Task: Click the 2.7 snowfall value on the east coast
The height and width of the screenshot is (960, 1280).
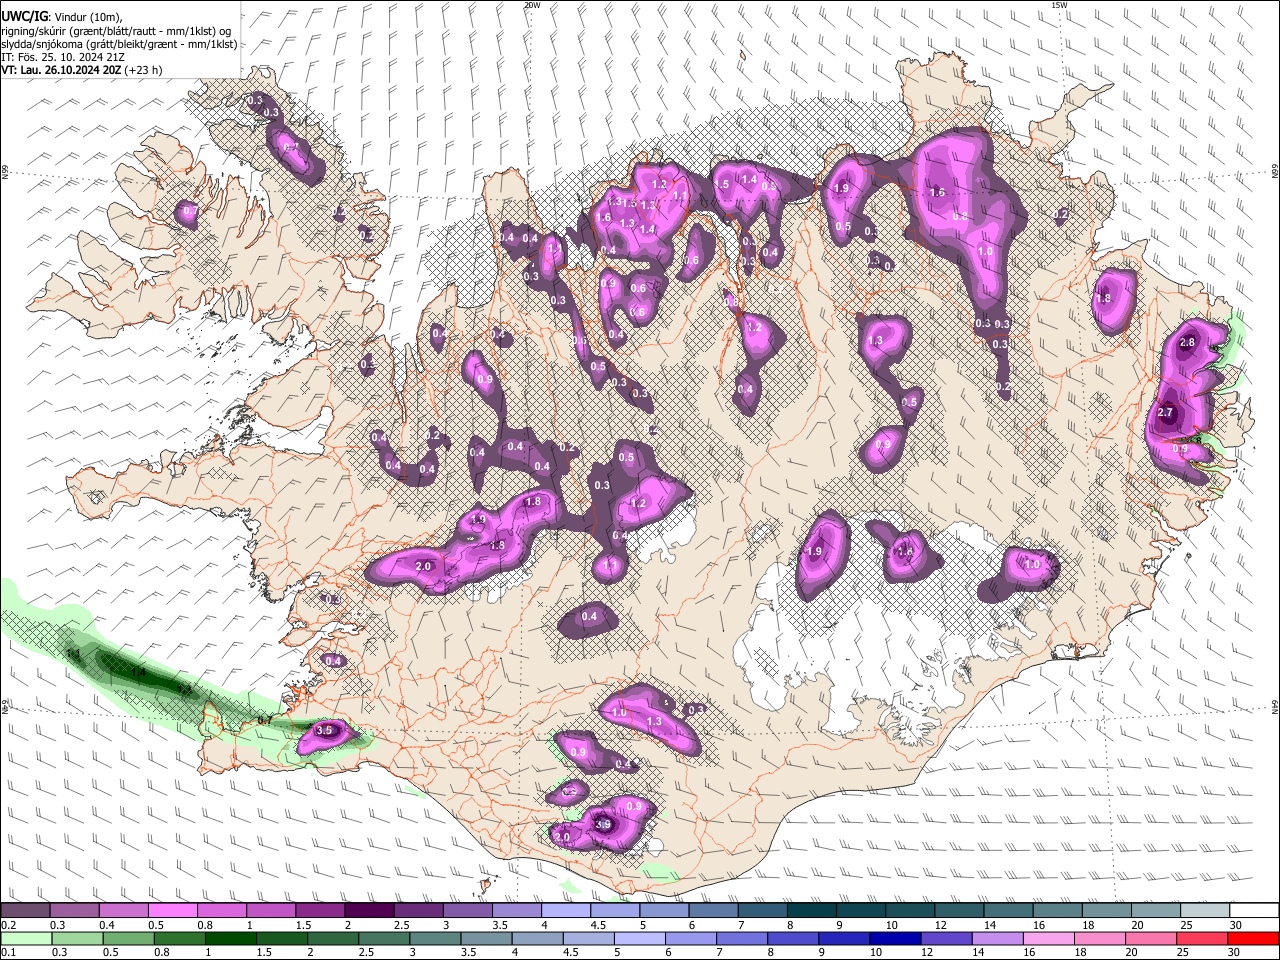Action: pos(1165,412)
